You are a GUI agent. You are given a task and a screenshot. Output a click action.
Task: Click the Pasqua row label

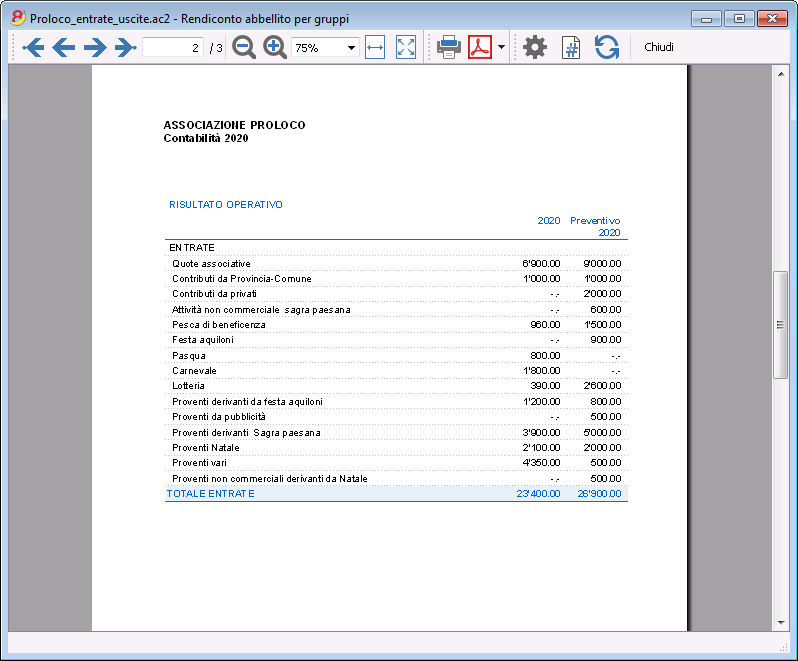(x=189, y=356)
